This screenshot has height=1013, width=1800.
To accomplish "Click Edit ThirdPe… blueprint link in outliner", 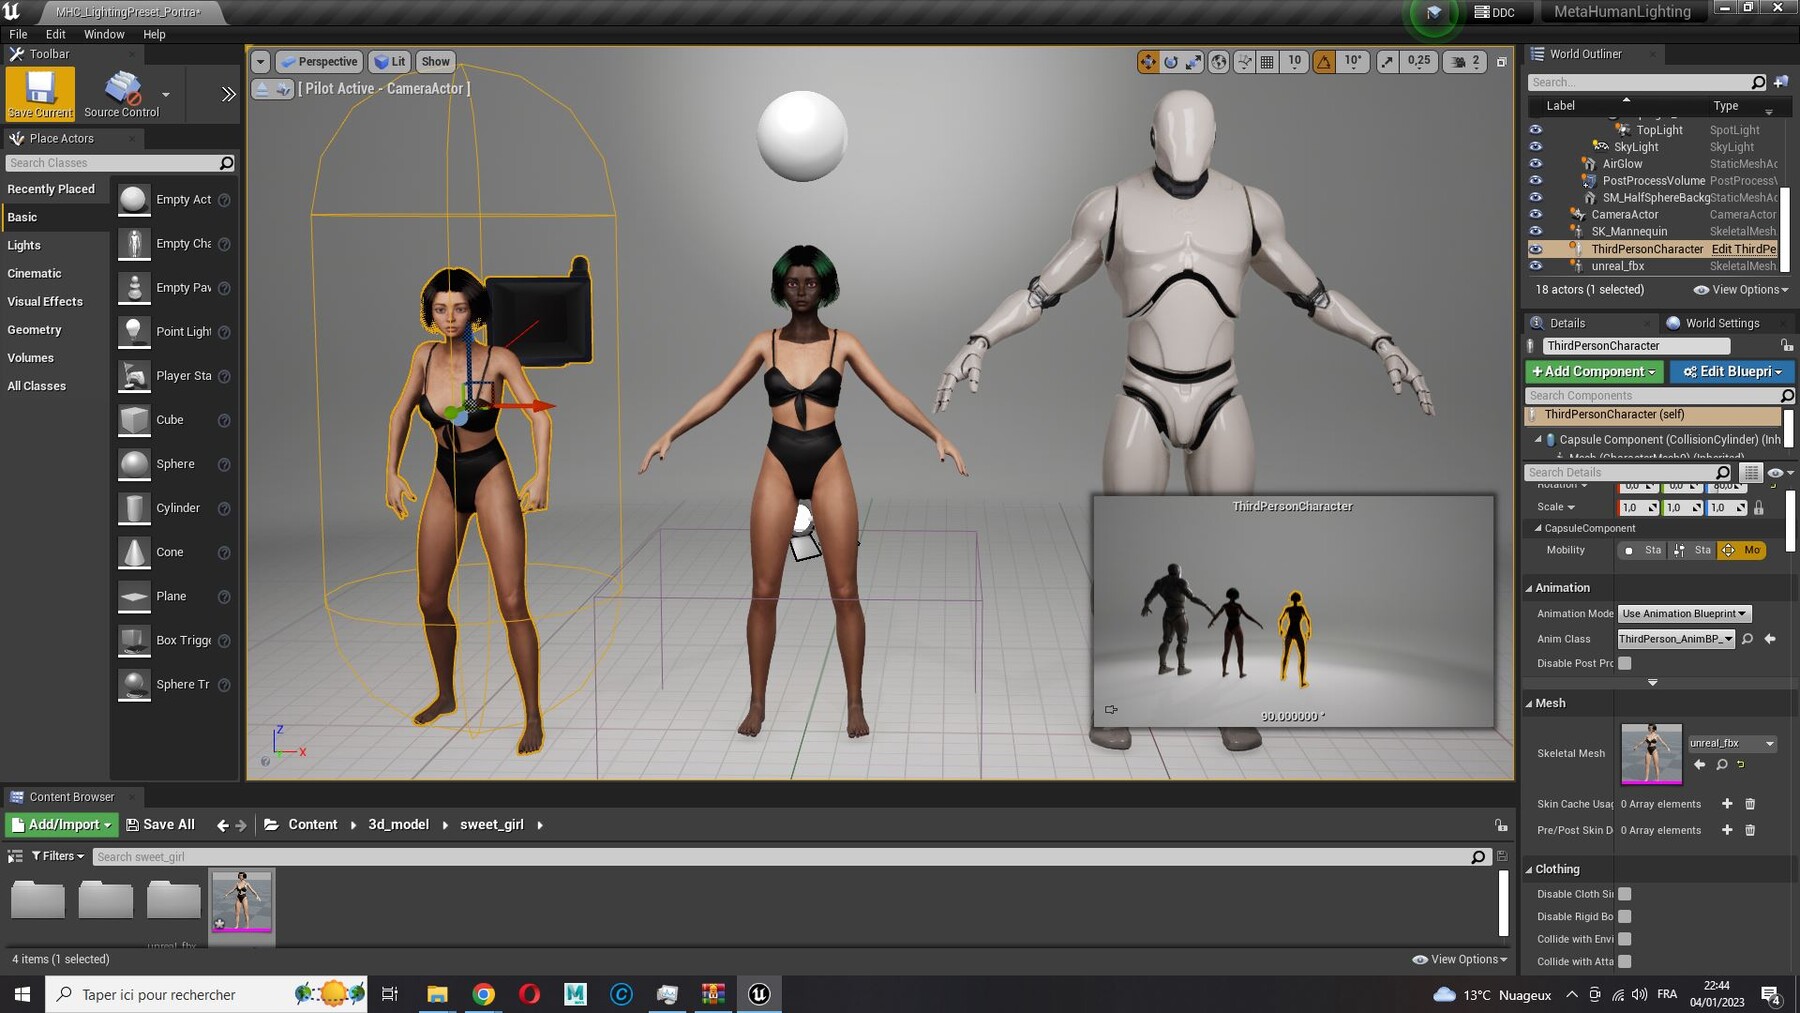I will [1744, 249].
